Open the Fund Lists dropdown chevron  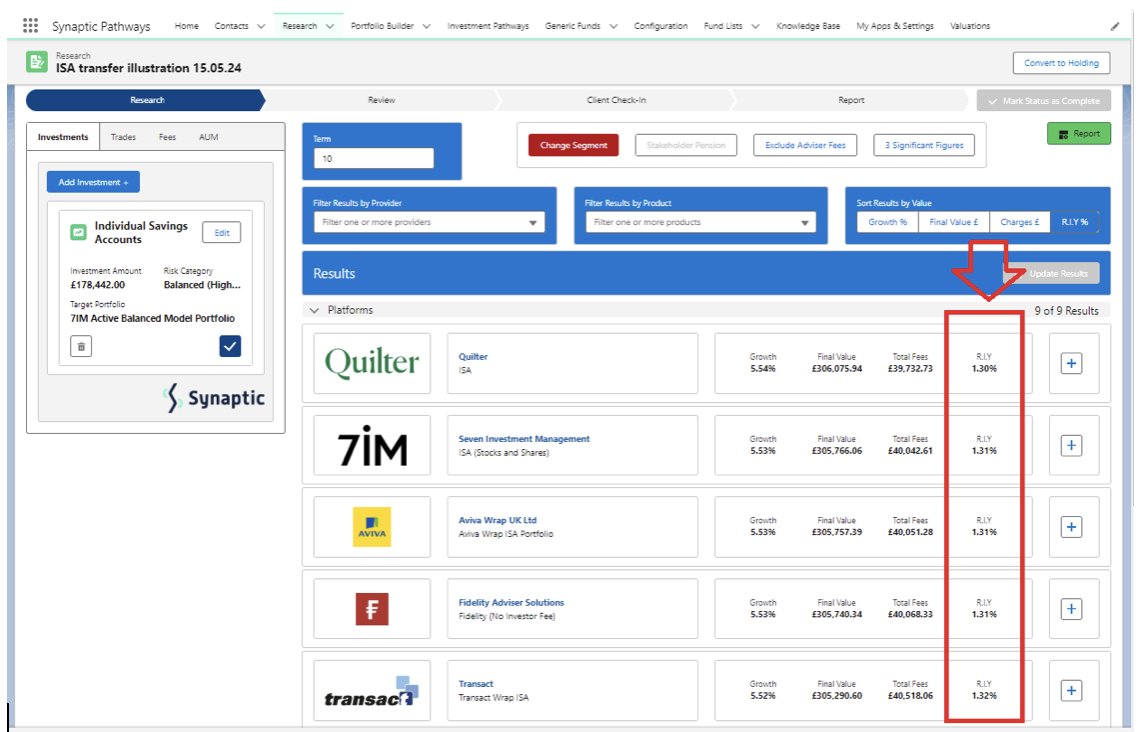tap(755, 26)
